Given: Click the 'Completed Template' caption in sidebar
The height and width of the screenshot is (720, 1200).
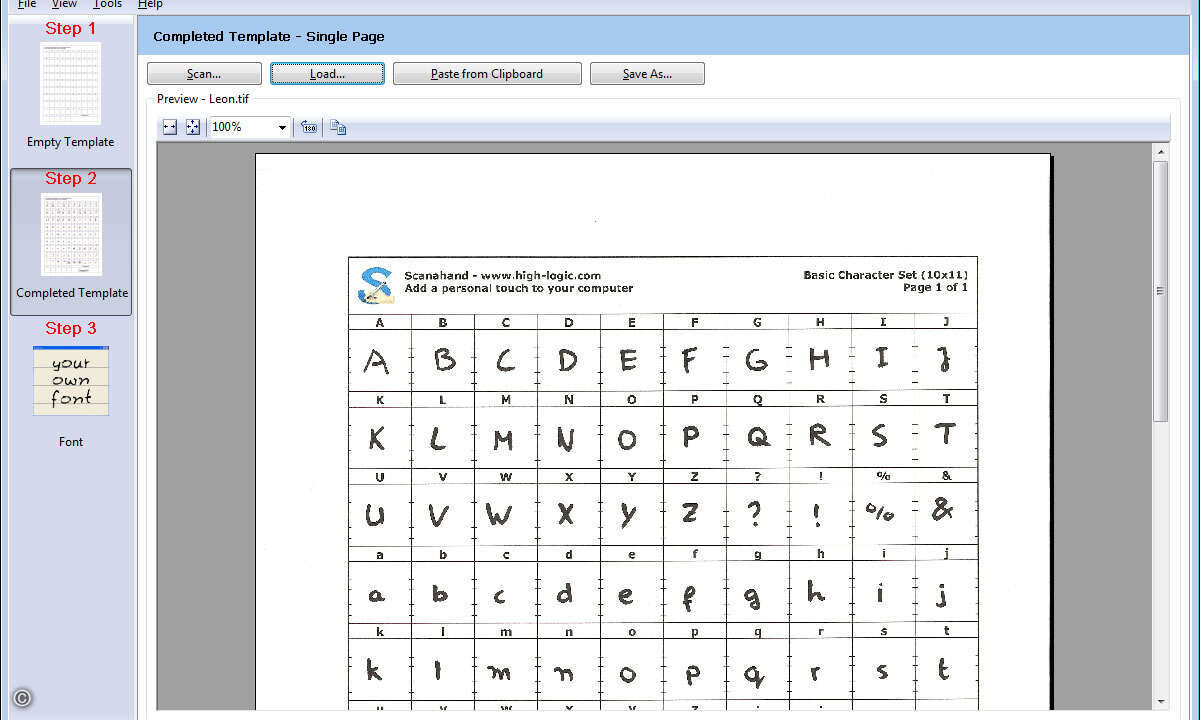Looking at the screenshot, I should pyautogui.click(x=72, y=293).
